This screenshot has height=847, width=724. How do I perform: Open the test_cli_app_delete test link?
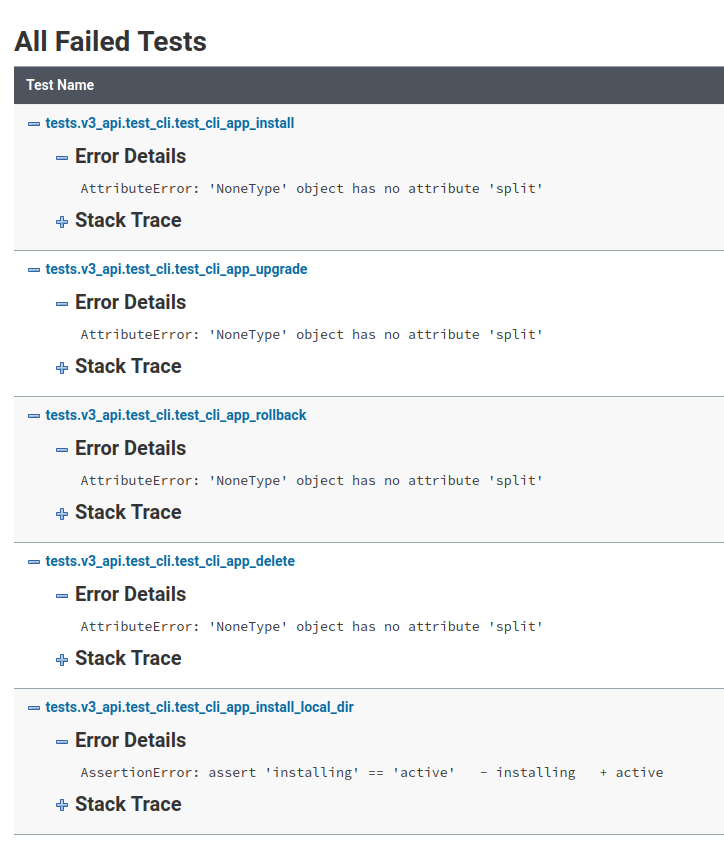(x=169, y=561)
